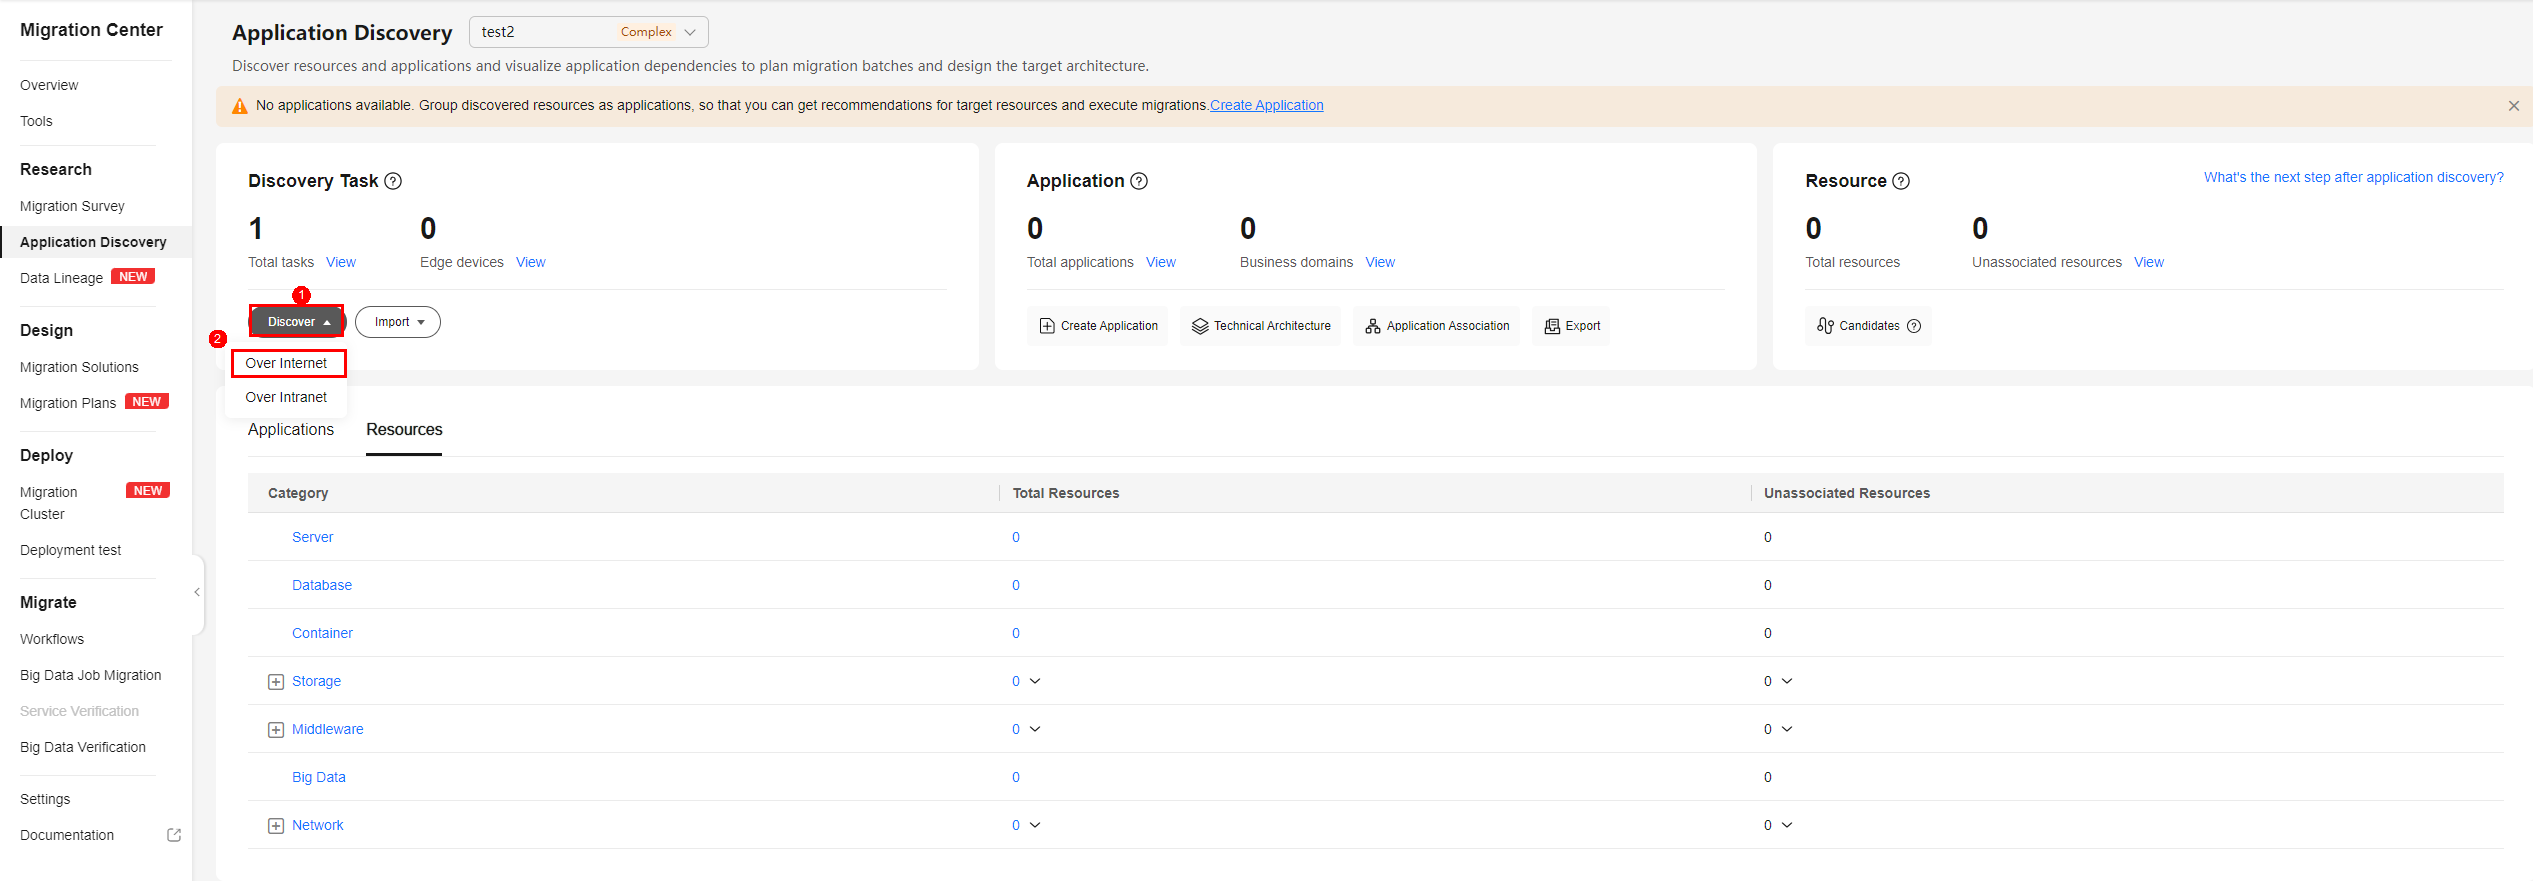
Task: Select Over Intranet from Discover menu
Action: click(287, 397)
